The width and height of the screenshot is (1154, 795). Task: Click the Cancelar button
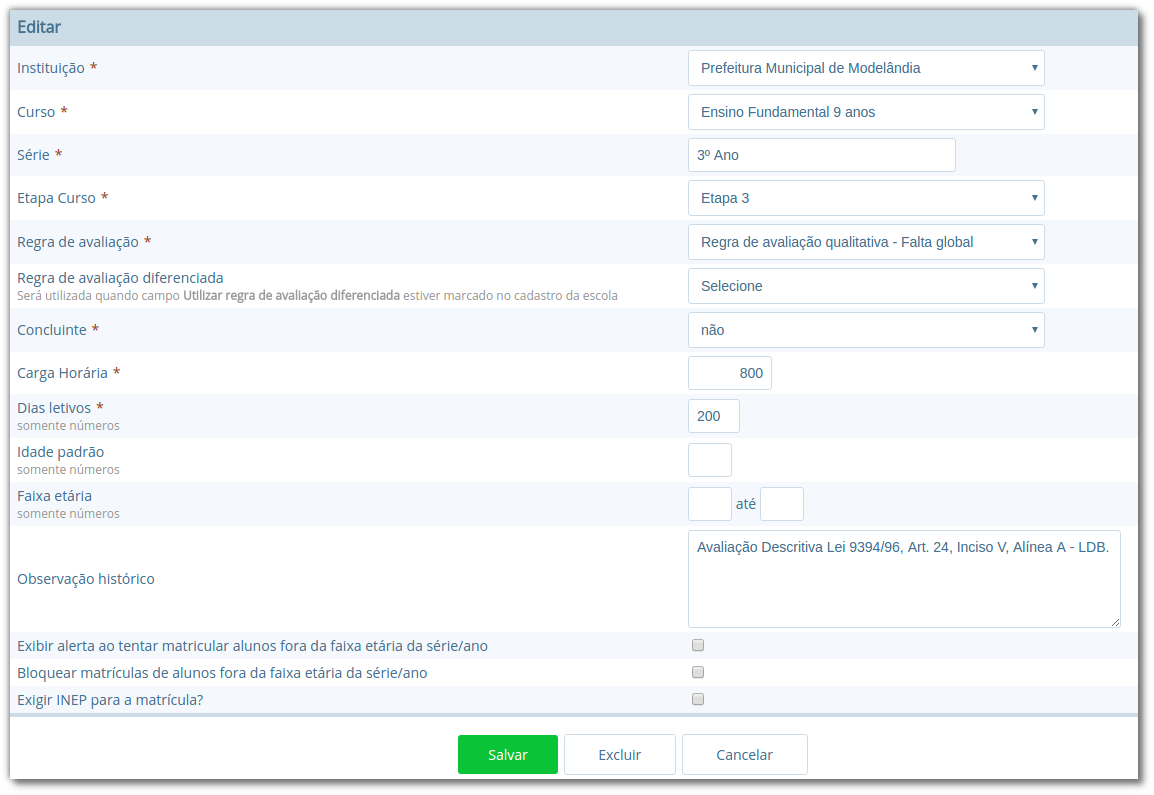click(745, 755)
